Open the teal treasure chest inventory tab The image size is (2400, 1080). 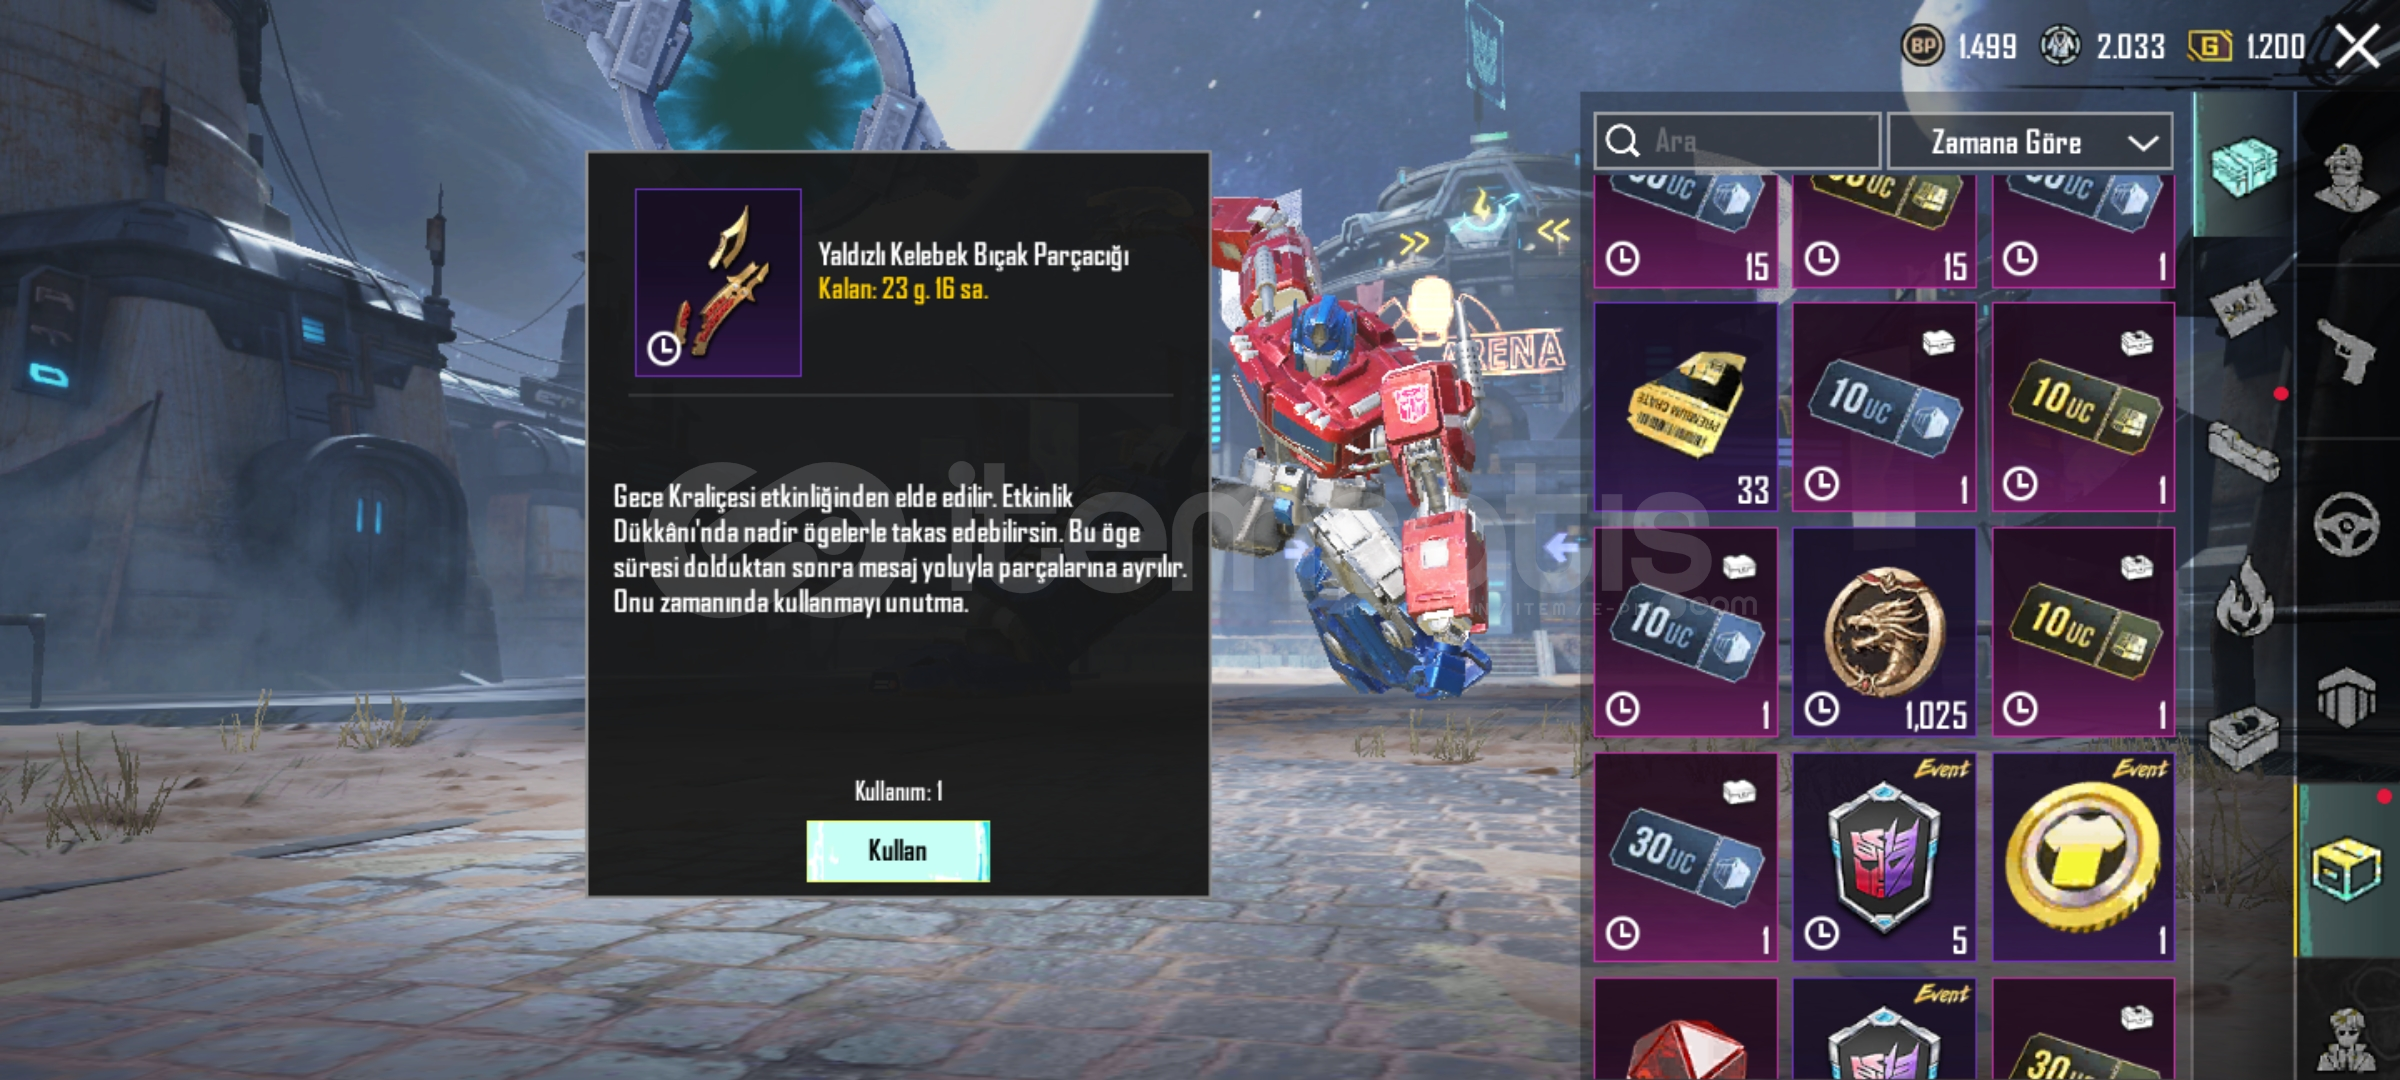2244,165
